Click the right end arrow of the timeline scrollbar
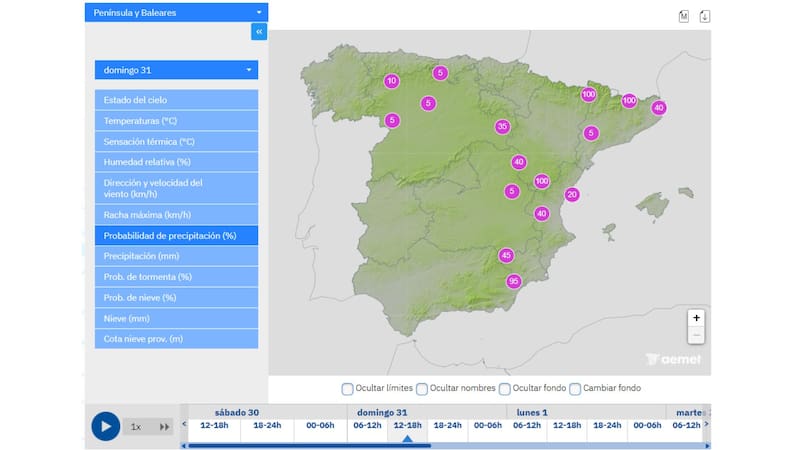This screenshot has height=450, width=800. tap(708, 446)
